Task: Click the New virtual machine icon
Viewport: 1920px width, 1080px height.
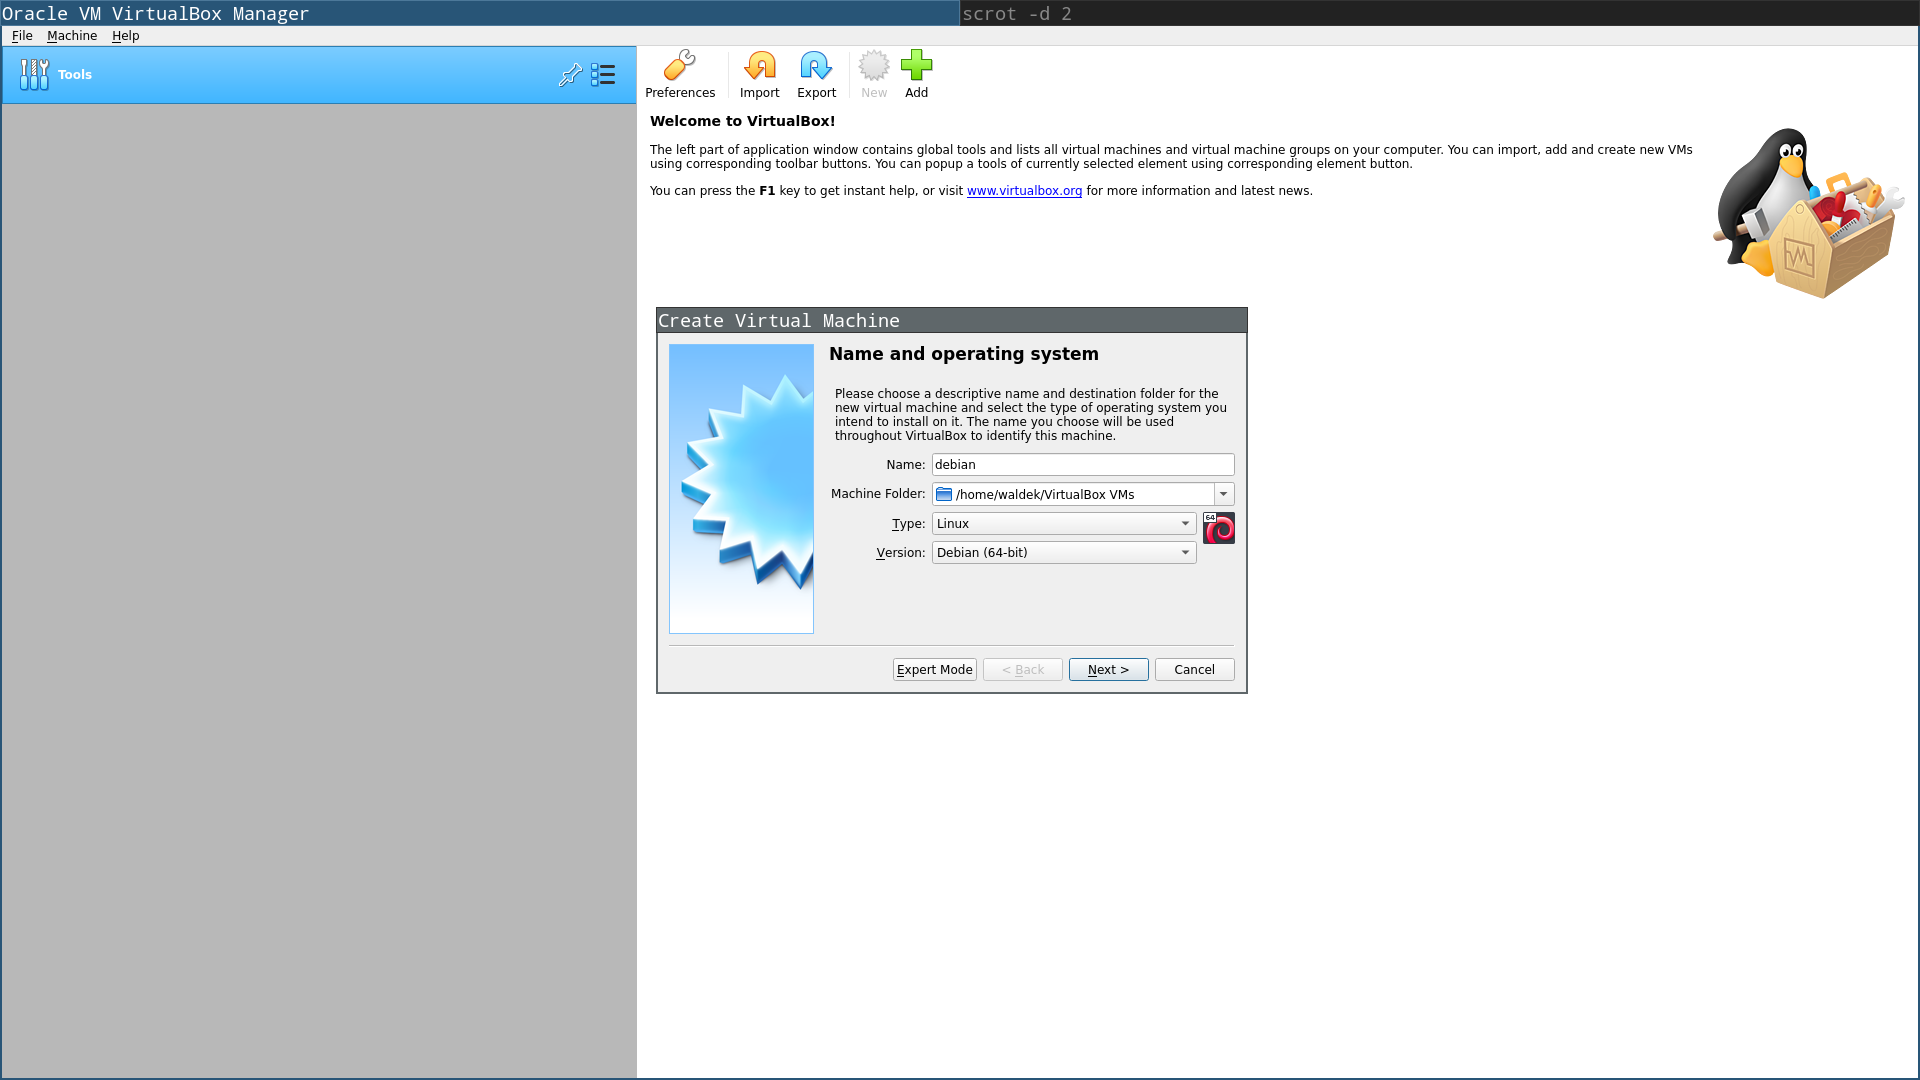Action: point(873,73)
